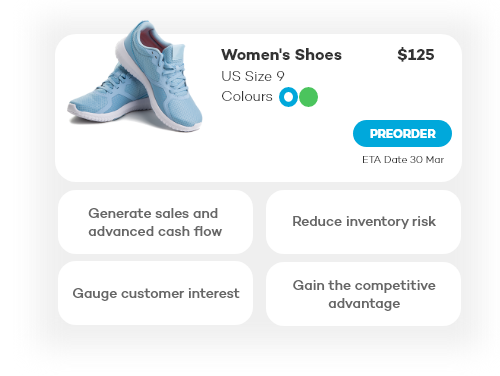The width and height of the screenshot is (500, 376).
Task: Click the blue PREORDER button
Action: 402,133
